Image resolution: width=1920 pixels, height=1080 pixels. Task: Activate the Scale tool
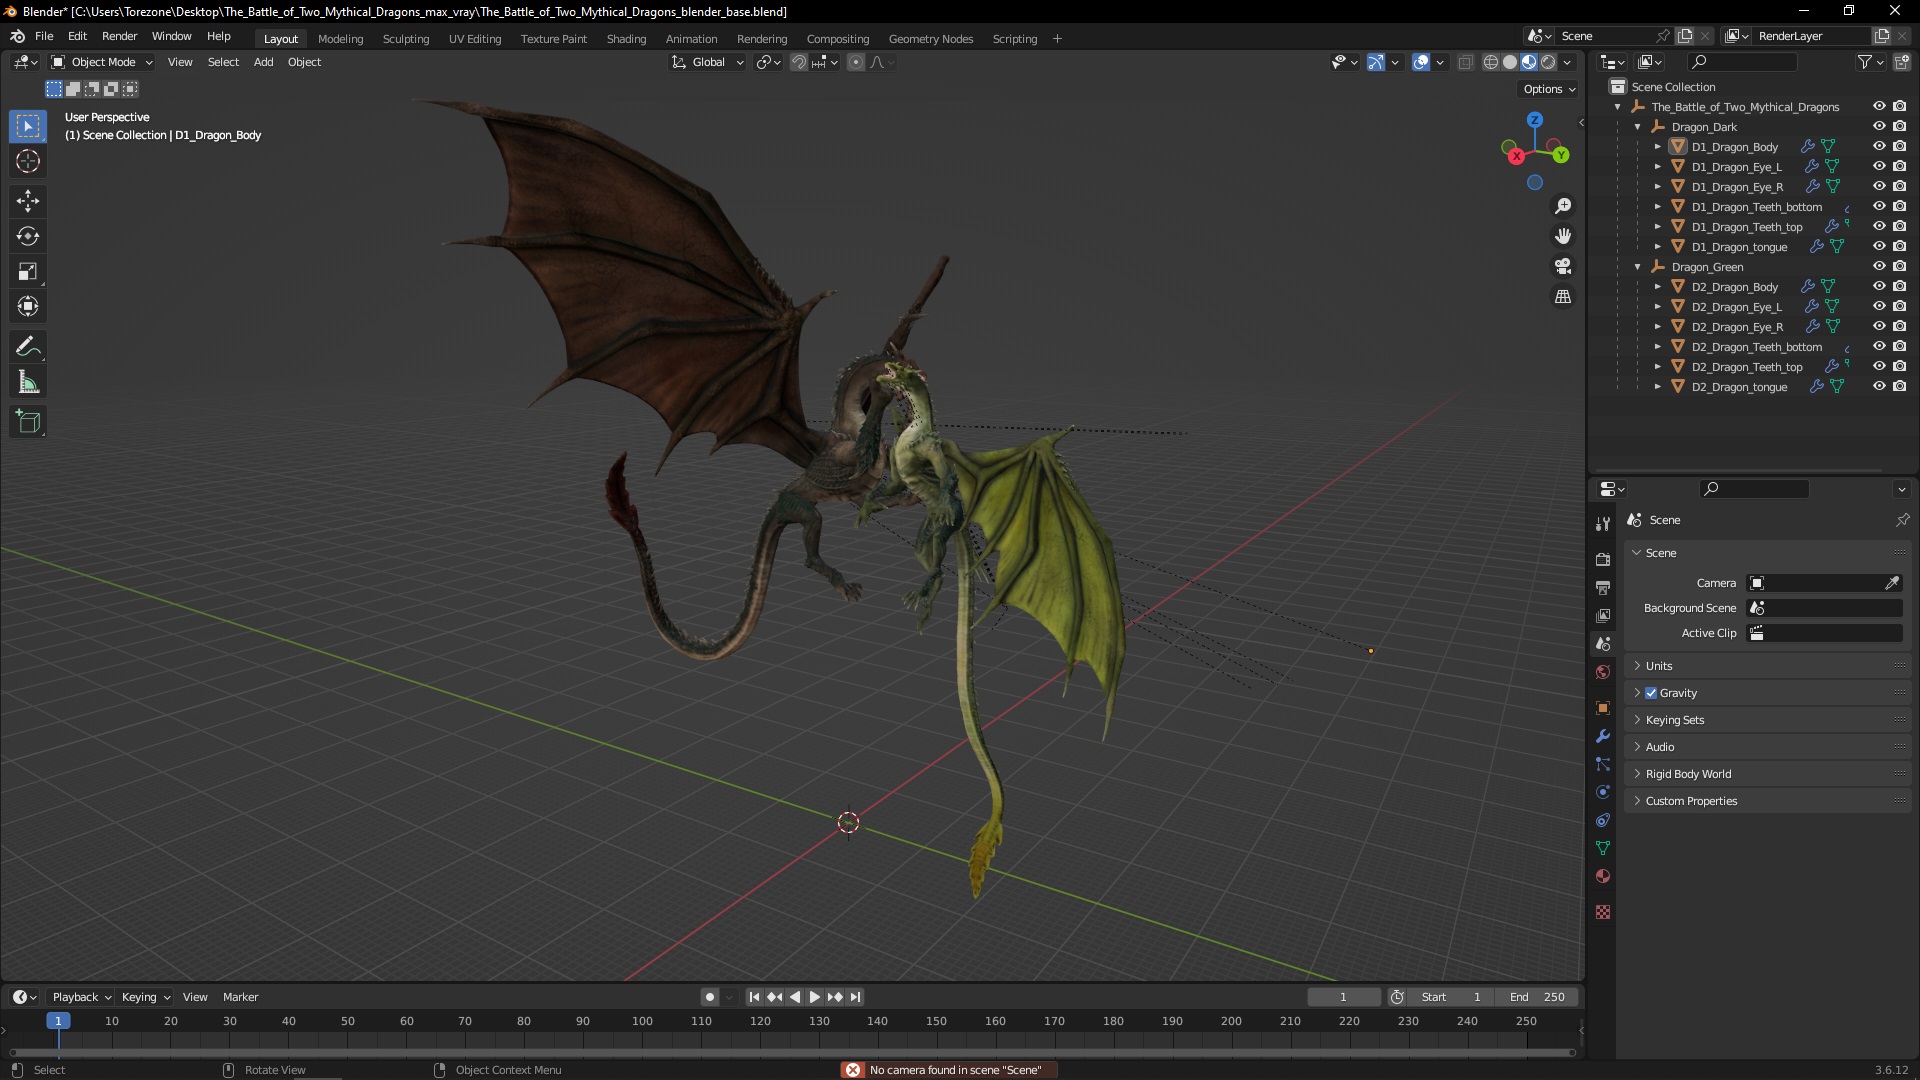click(28, 272)
